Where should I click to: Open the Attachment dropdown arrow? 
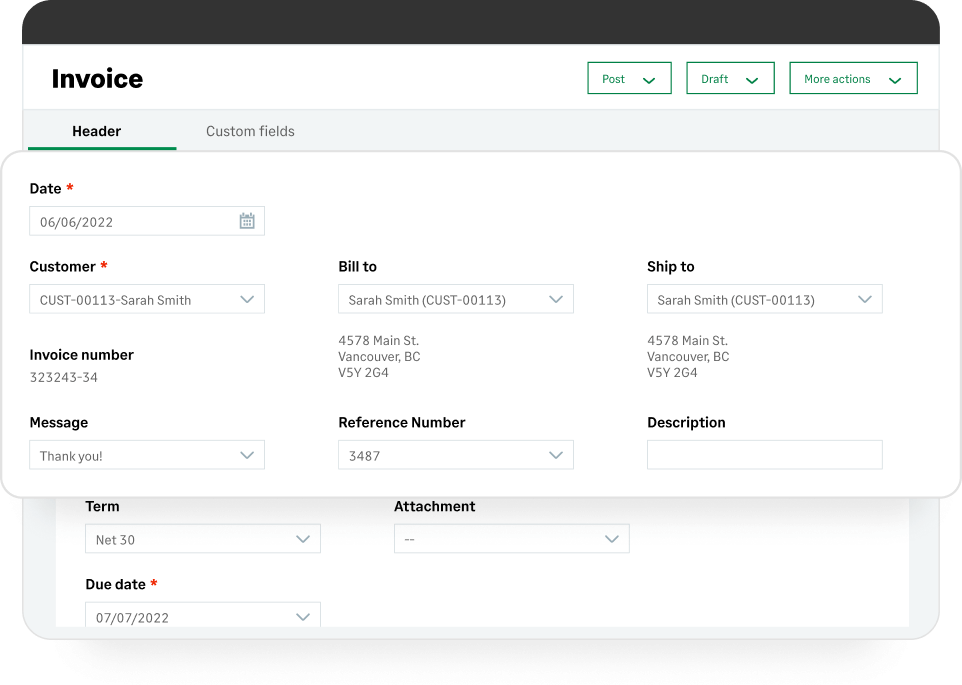611,538
